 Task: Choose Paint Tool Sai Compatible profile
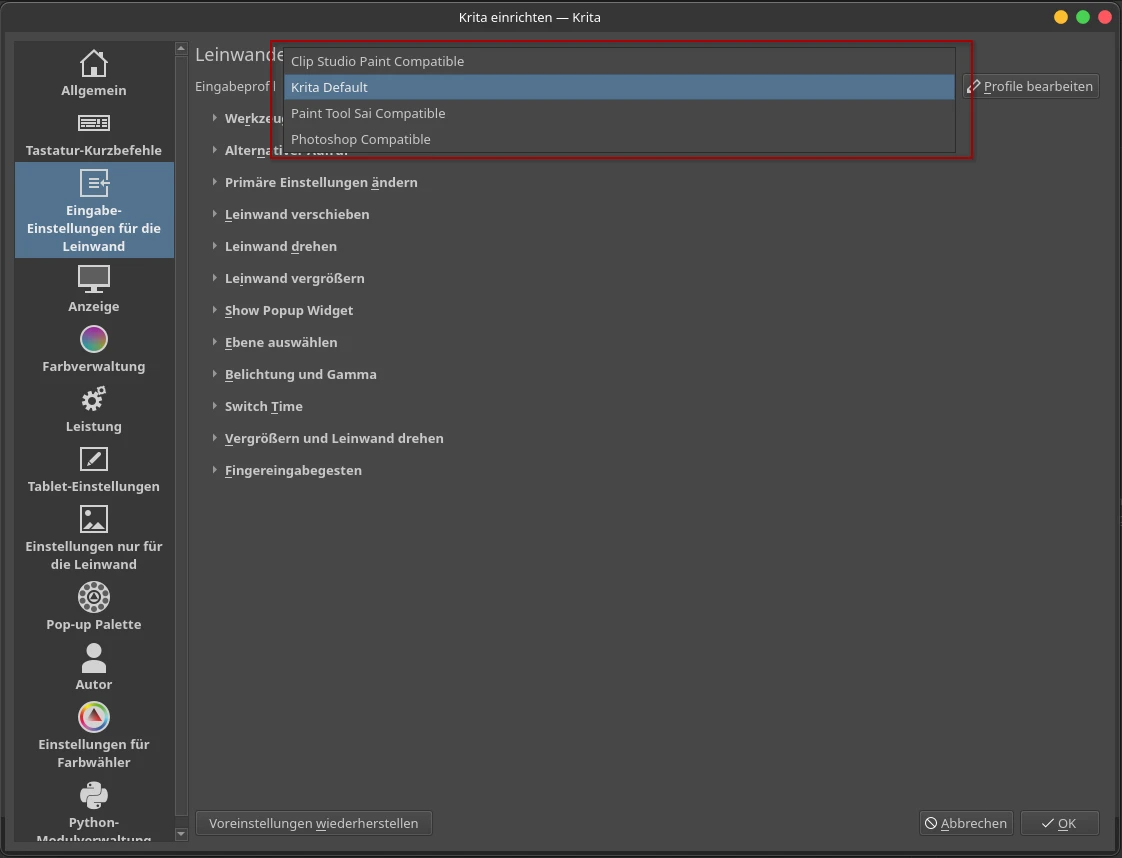[619, 113]
